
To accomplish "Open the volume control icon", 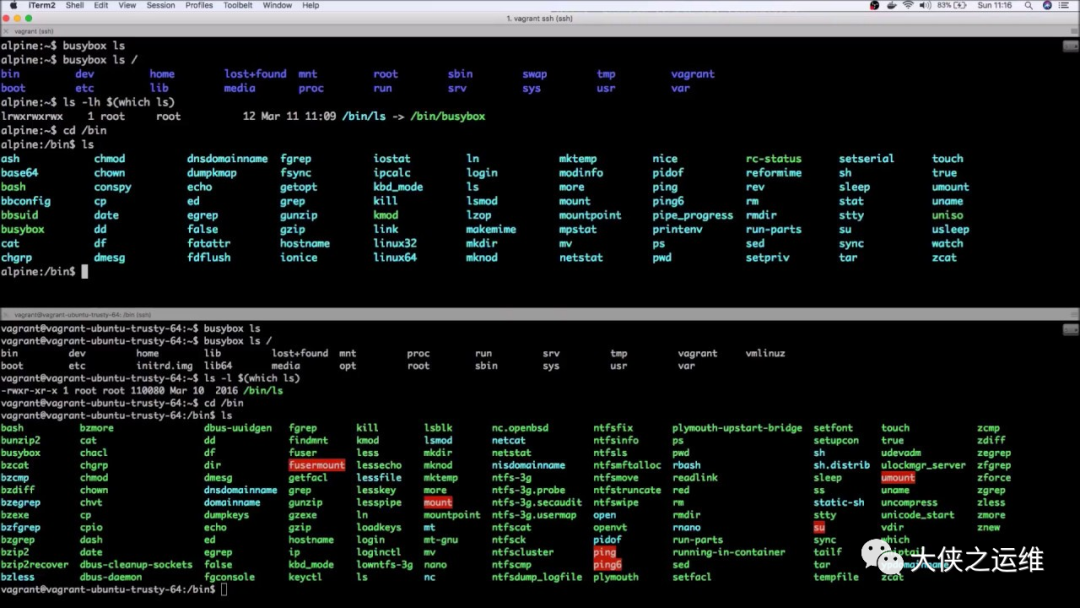I will (925, 5).
